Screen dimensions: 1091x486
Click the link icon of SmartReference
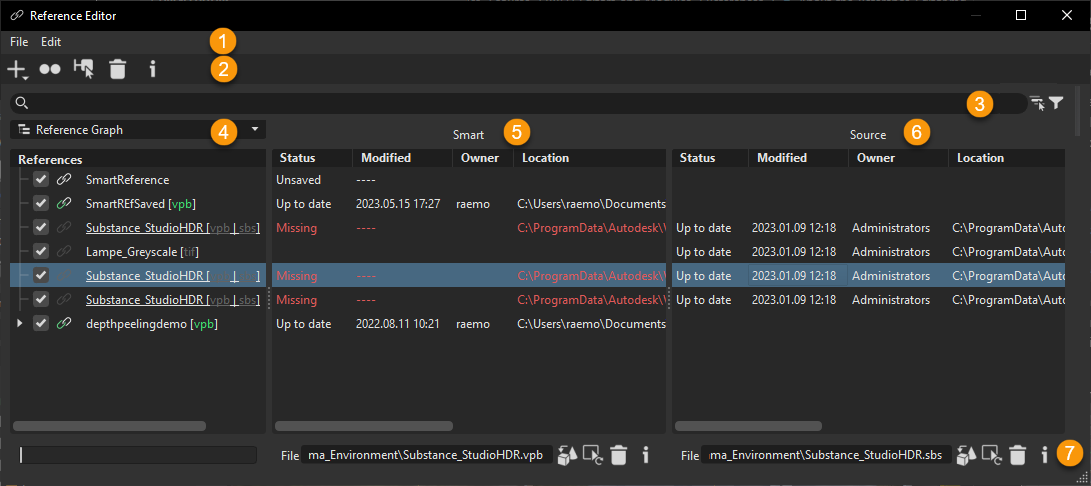point(64,180)
